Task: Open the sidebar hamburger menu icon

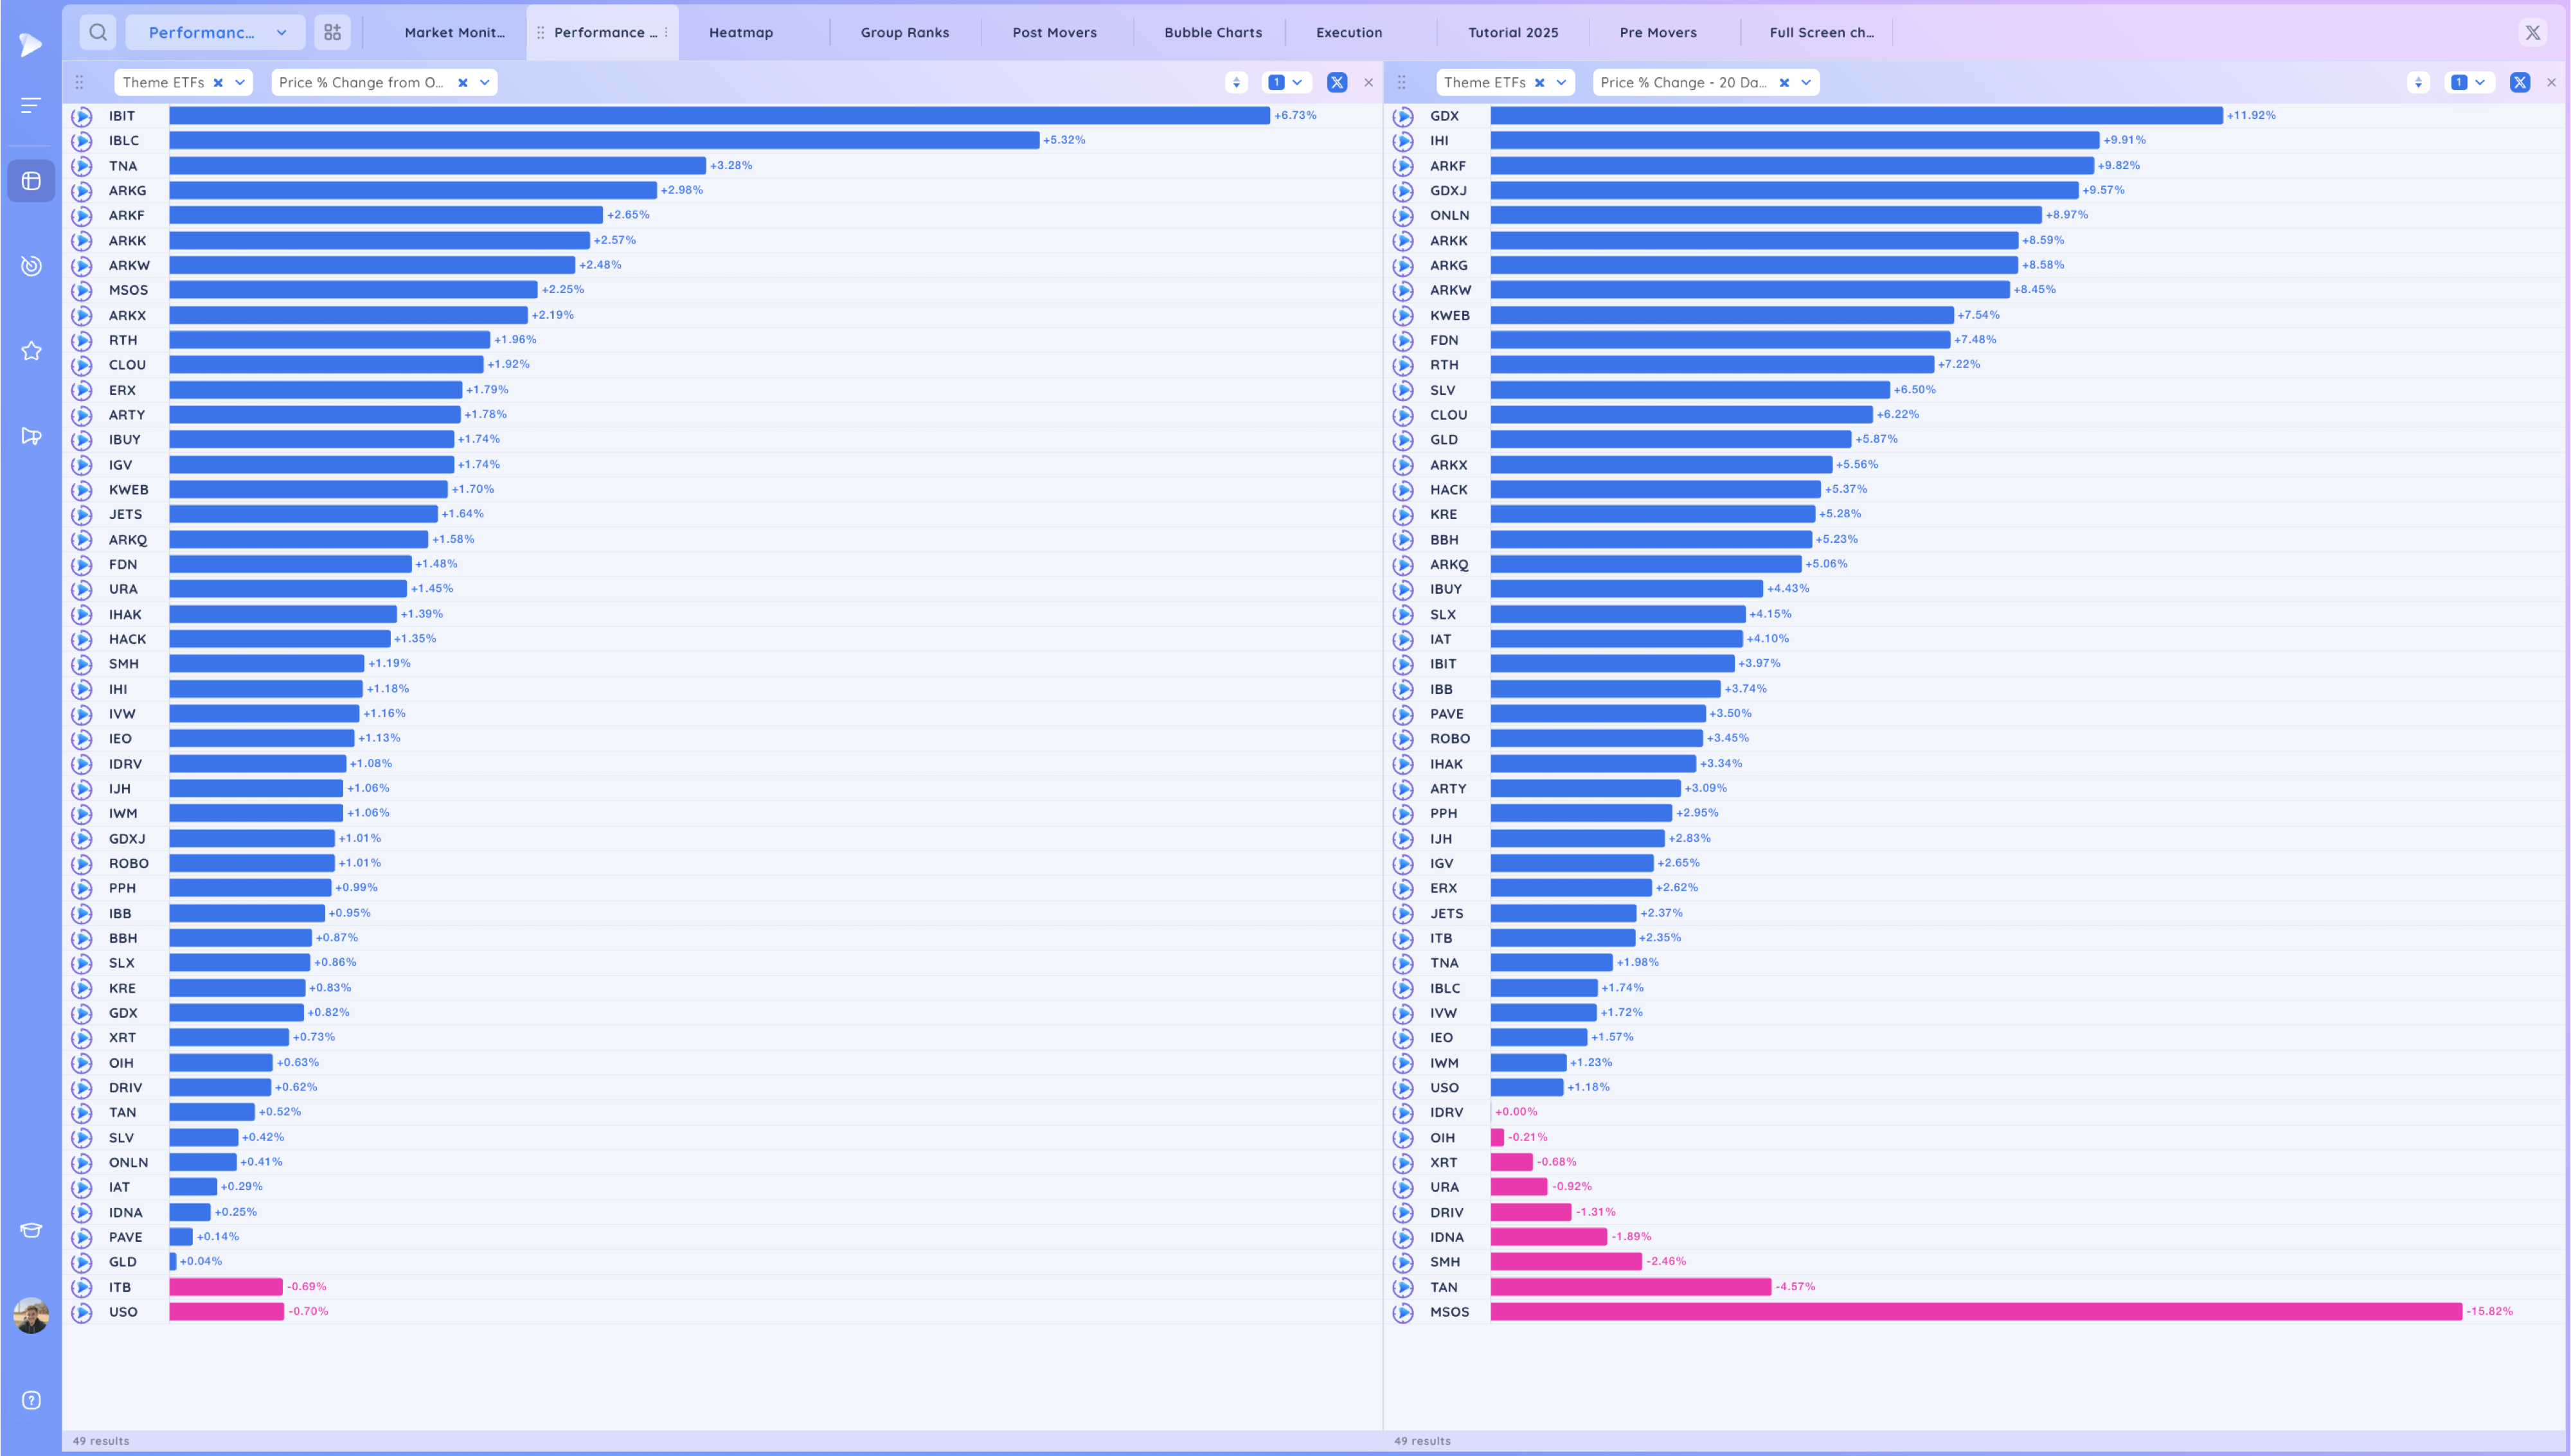Action: [x=31, y=105]
